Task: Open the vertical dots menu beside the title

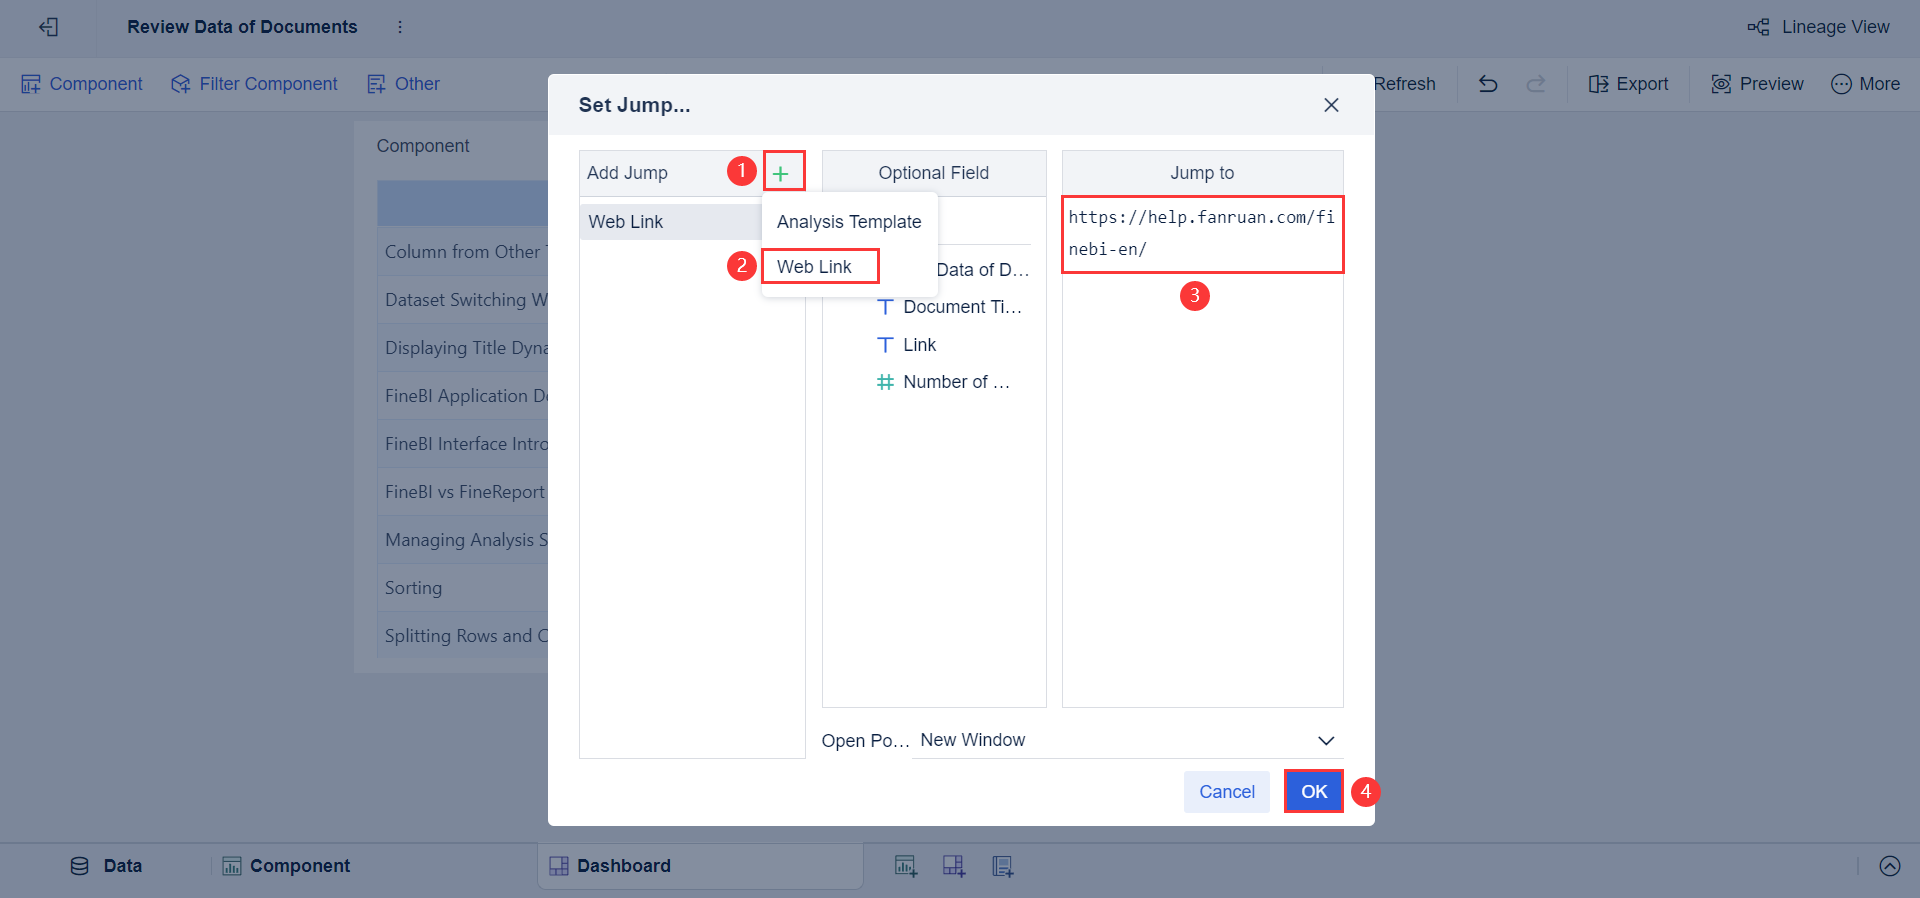Action: (400, 27)
